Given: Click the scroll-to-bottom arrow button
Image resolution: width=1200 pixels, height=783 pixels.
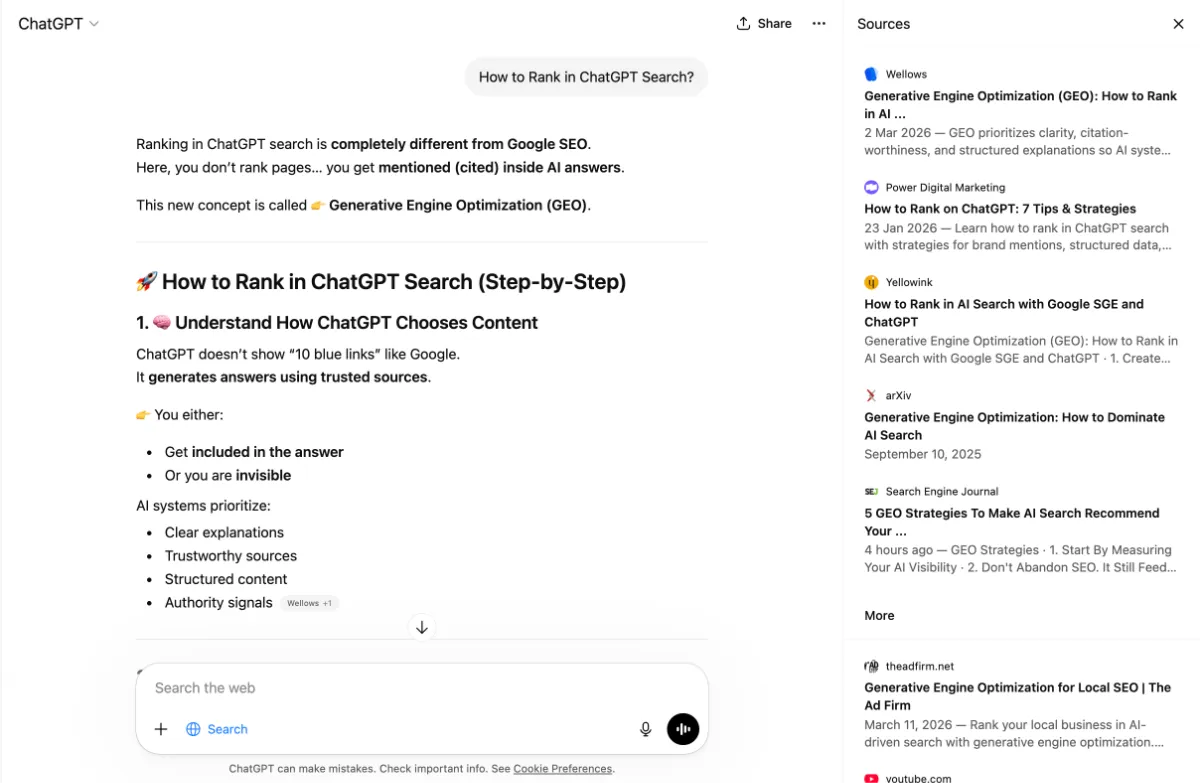Looking at the screenshot, I should [x=422, y=627].
